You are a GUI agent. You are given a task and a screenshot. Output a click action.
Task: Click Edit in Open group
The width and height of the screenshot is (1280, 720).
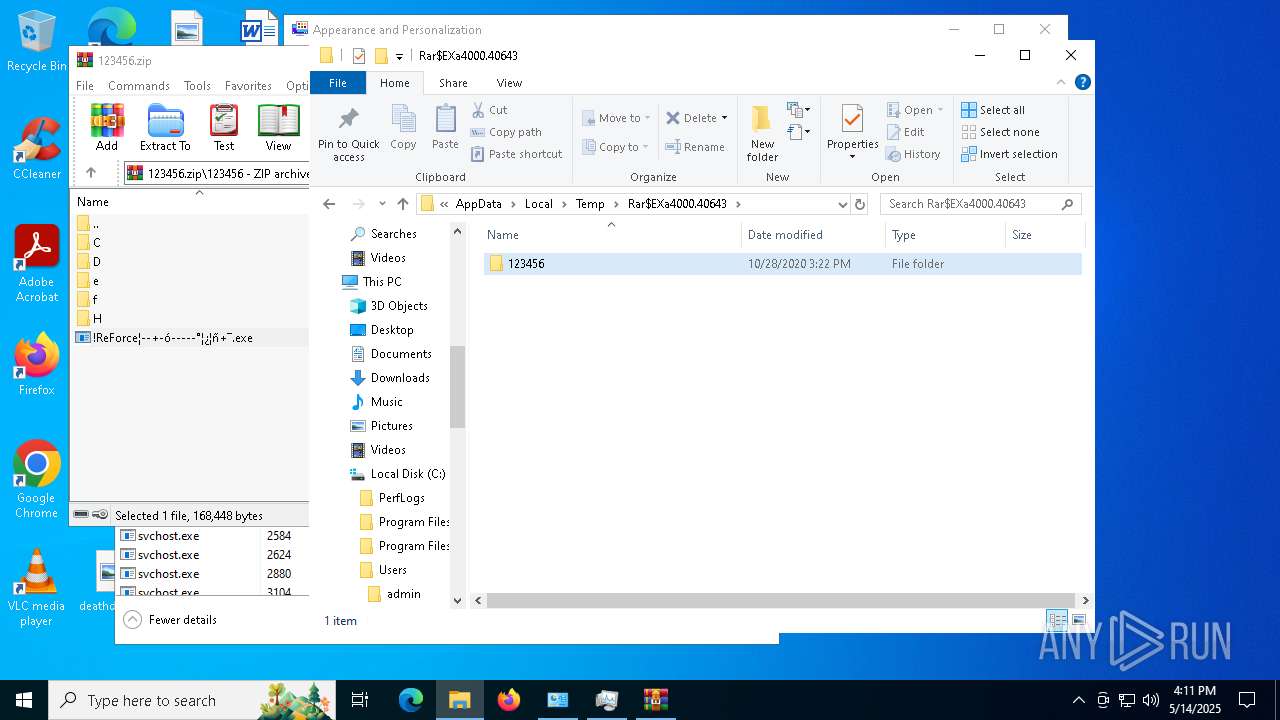click(906, 132)
